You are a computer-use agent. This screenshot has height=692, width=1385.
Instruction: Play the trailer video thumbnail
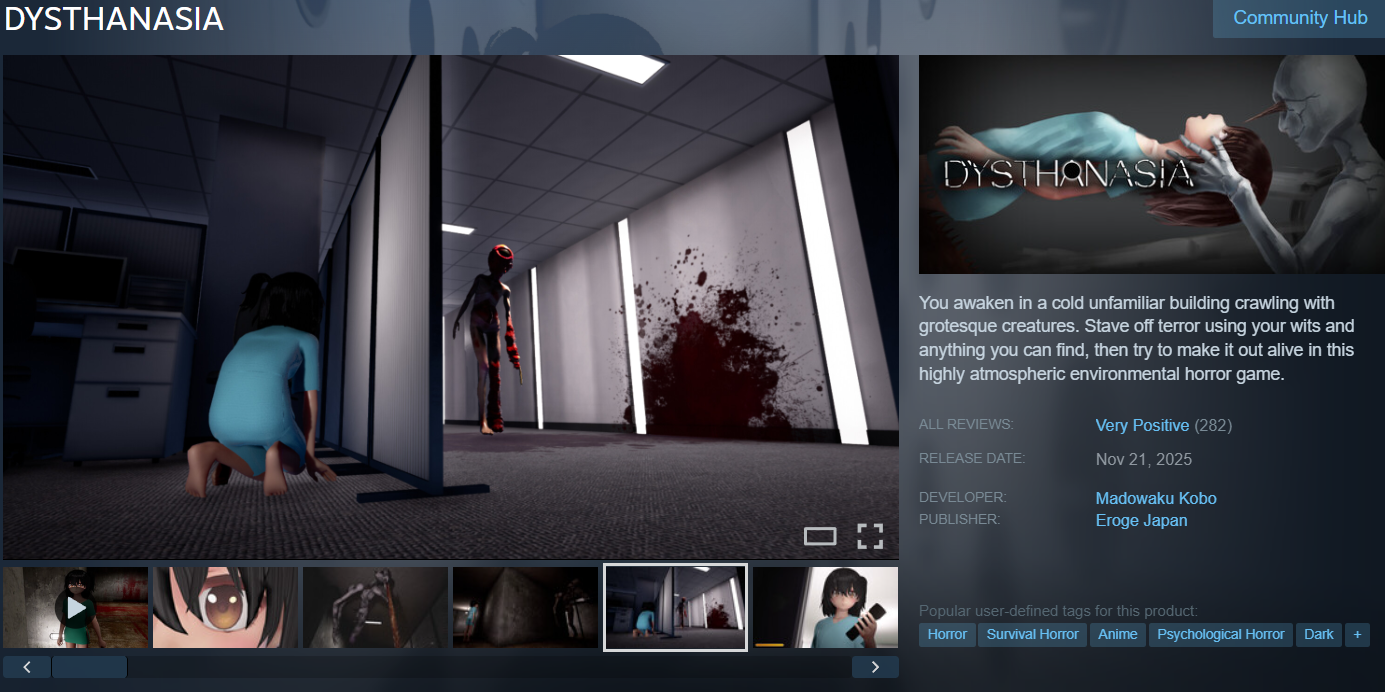[x=76, y=608]
